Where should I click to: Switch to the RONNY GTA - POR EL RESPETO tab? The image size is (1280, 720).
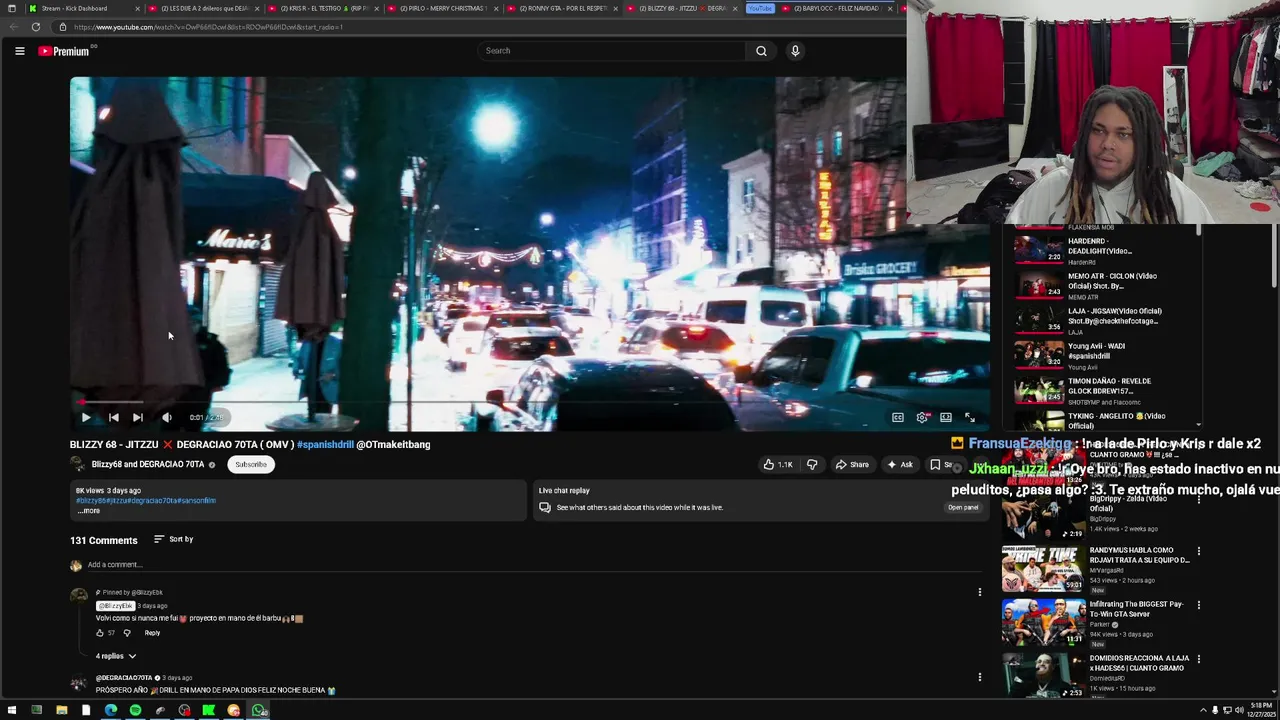[x=562, y=8]
